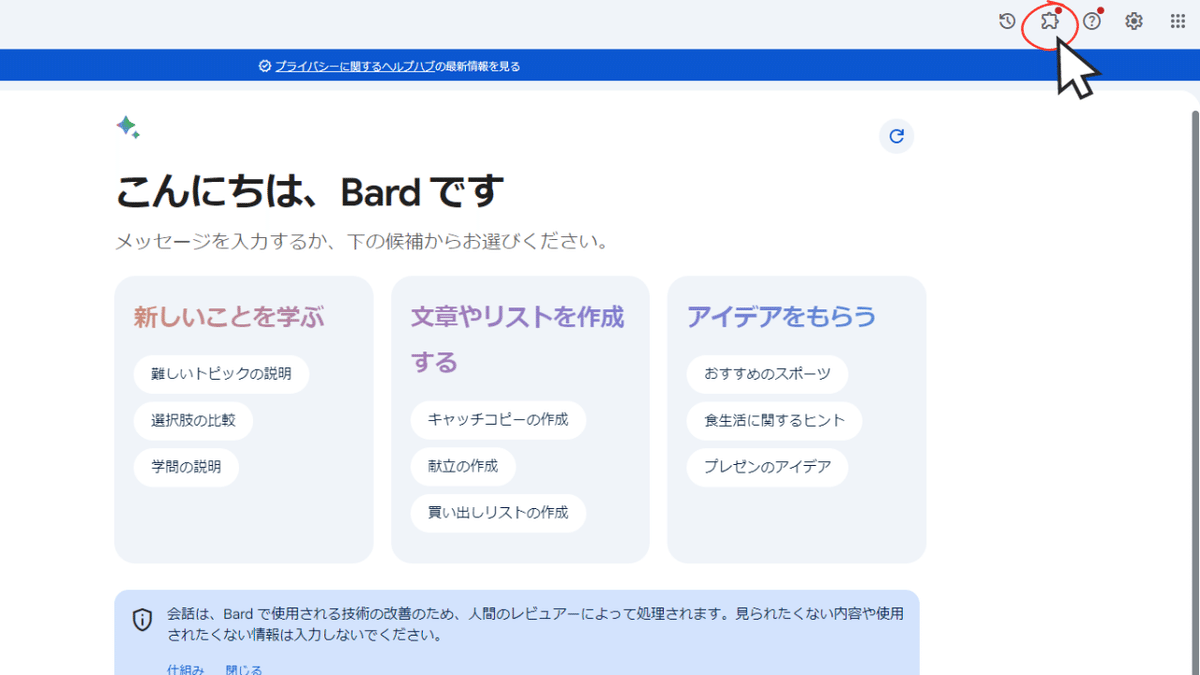Click the 新しいことを学ぶ card heading
Screen dimensions: 1200x675
coord(229,317)
